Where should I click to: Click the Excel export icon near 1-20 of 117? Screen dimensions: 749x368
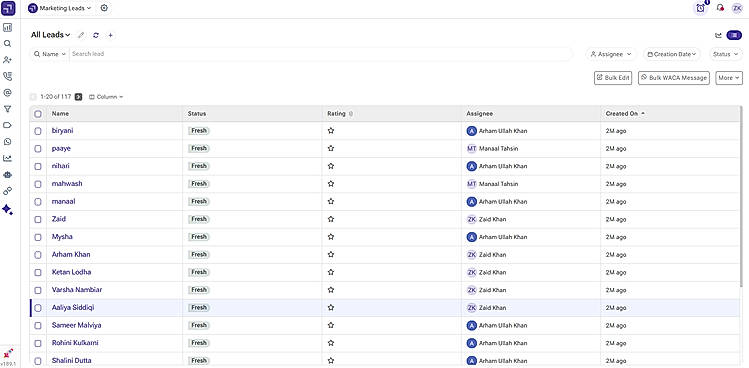pos(78,97)
